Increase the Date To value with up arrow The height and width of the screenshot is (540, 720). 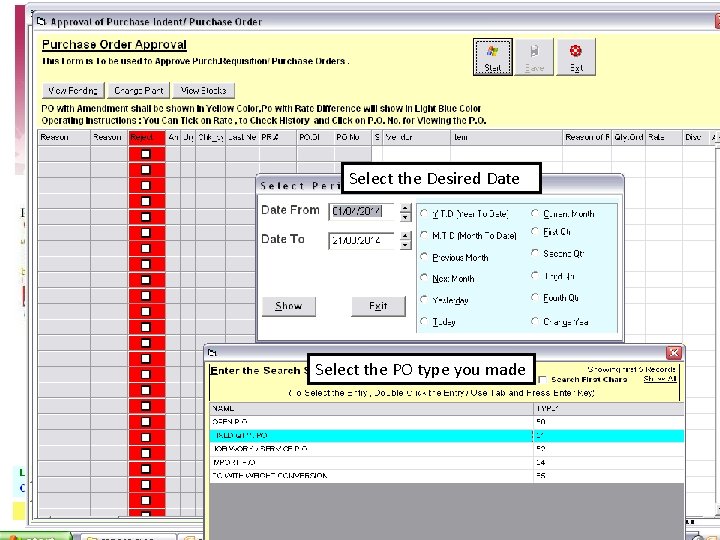pyautogui.click(x=405, y=236)
